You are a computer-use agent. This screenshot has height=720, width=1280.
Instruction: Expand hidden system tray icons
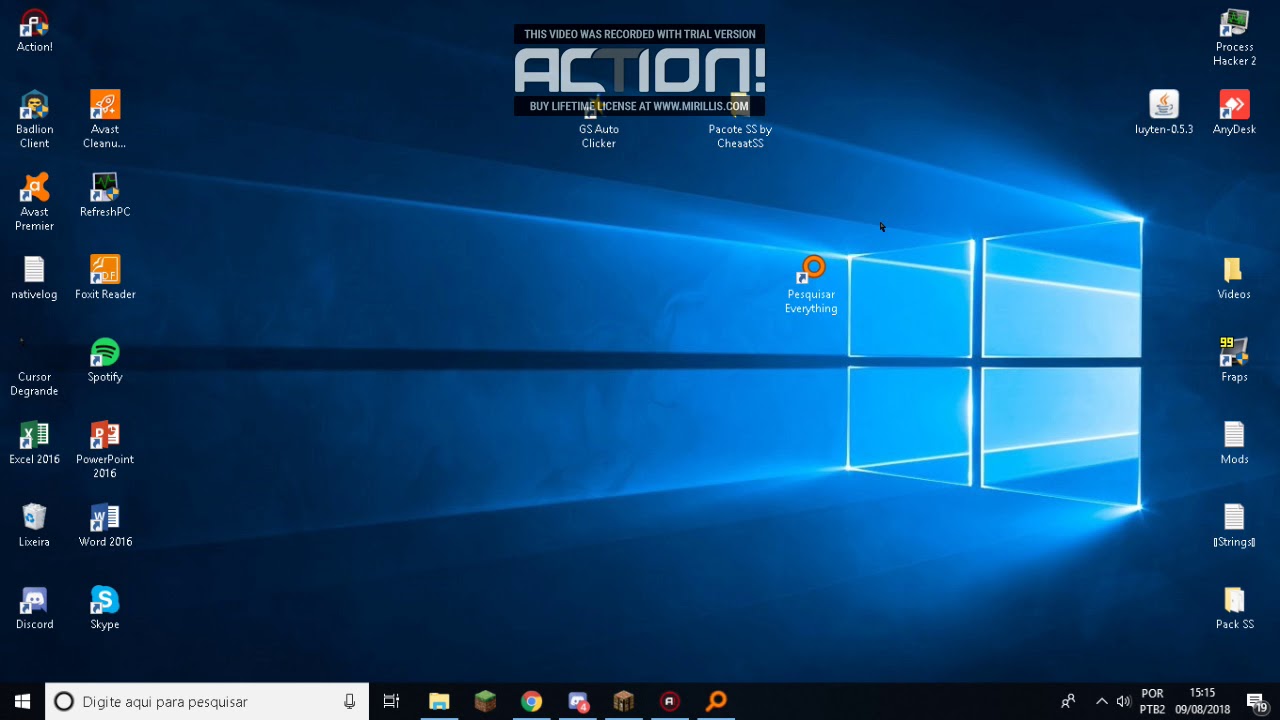coord(1102,701)
